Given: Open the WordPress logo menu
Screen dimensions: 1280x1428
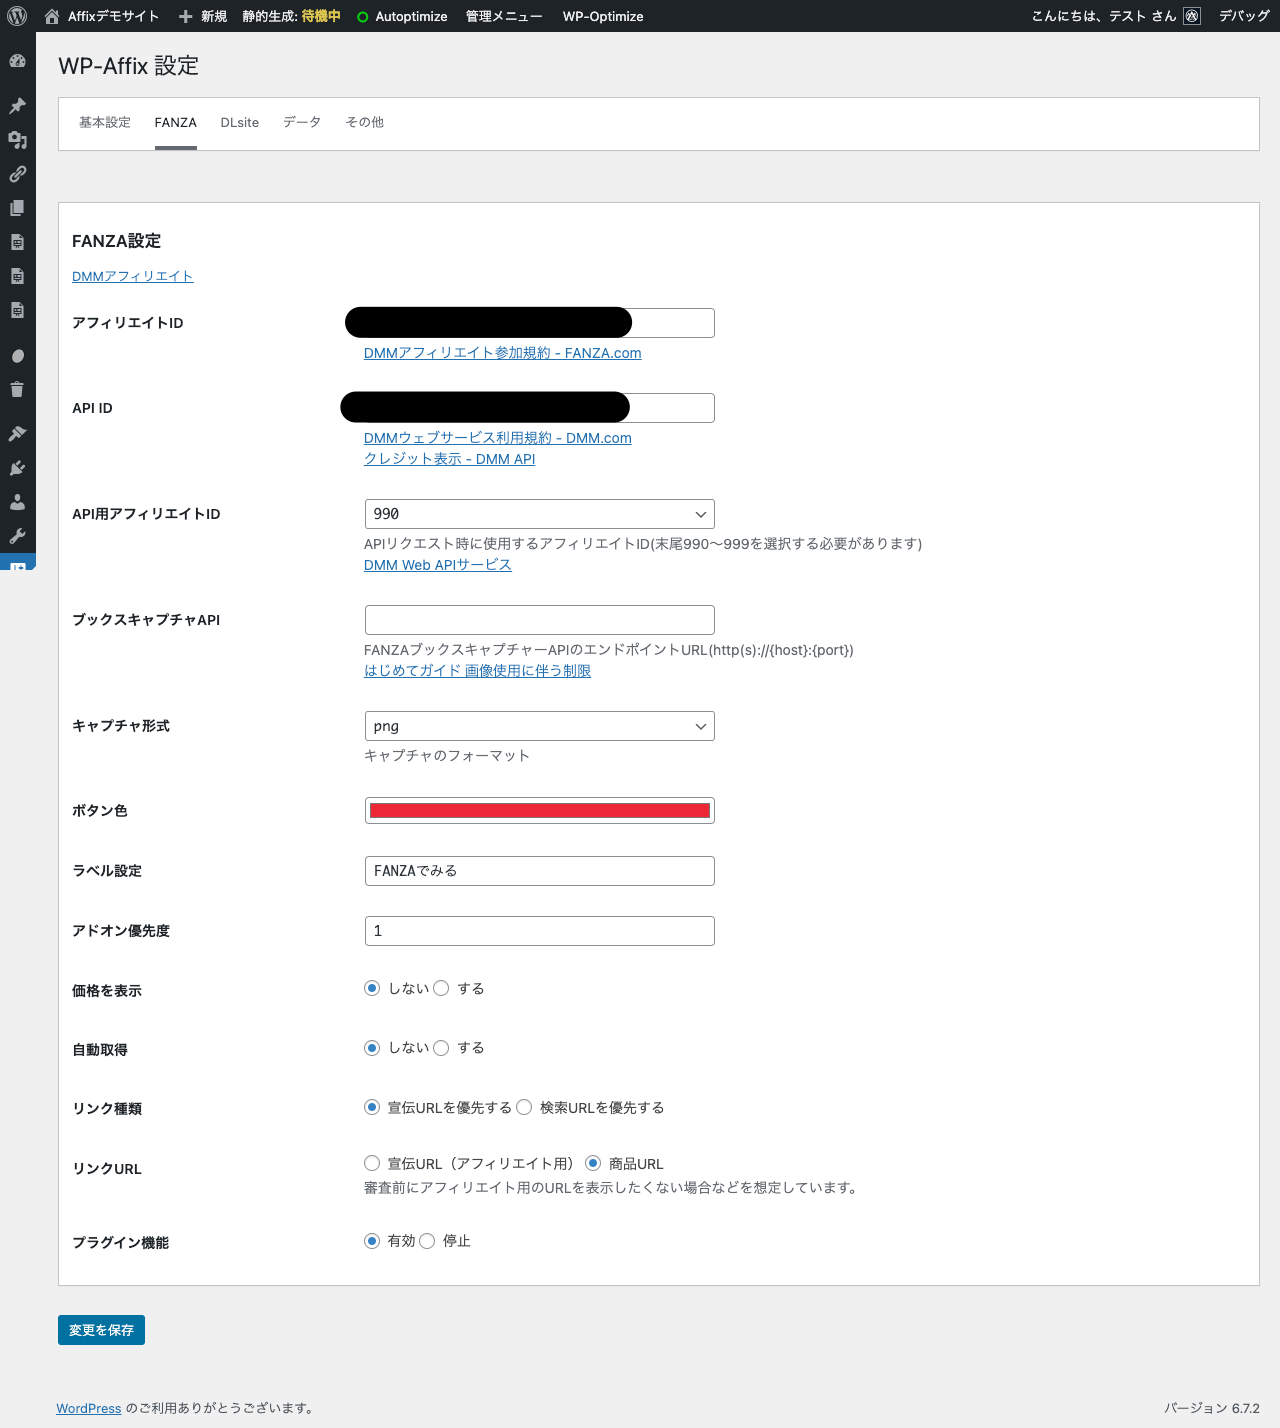Looking at the screenshot, I should coord(17,16).
